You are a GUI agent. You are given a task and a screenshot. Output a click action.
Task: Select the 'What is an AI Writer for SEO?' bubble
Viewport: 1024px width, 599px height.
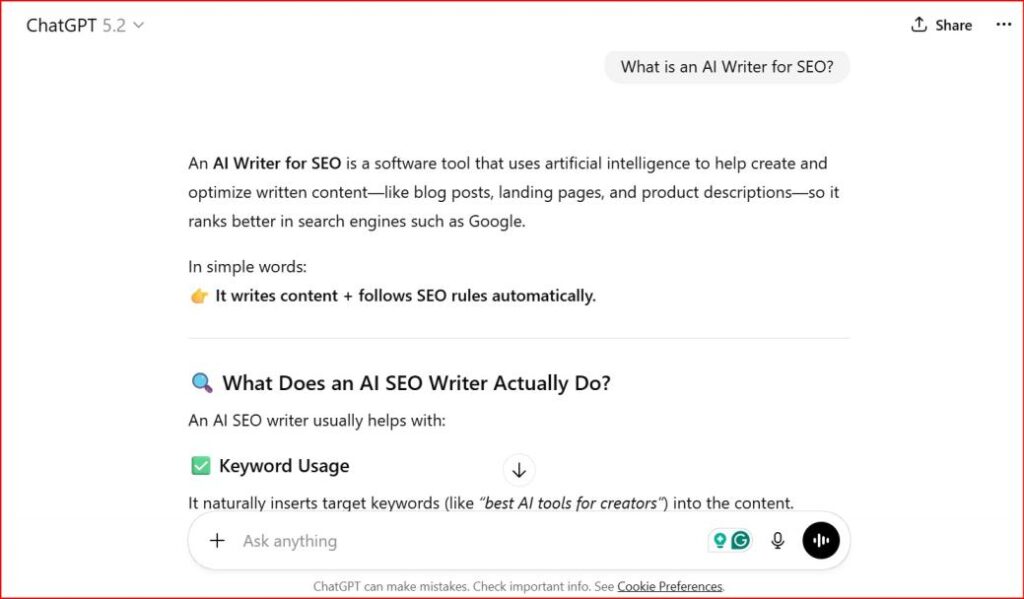(727, 66)
